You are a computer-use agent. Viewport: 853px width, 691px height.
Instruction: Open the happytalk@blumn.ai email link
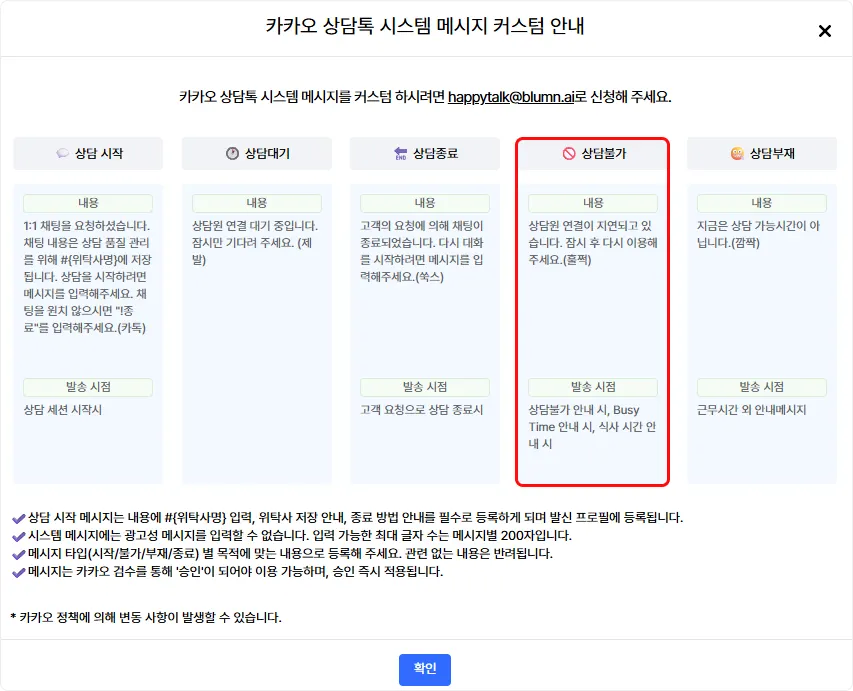pyautogui.click(x=511, y=97)
